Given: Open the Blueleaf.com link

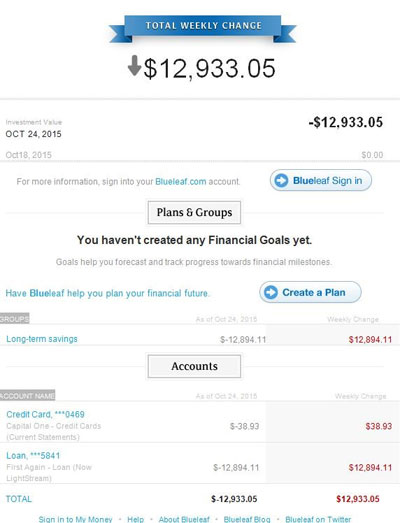Looking at the screenshot, I should click(x=180, y=181).
